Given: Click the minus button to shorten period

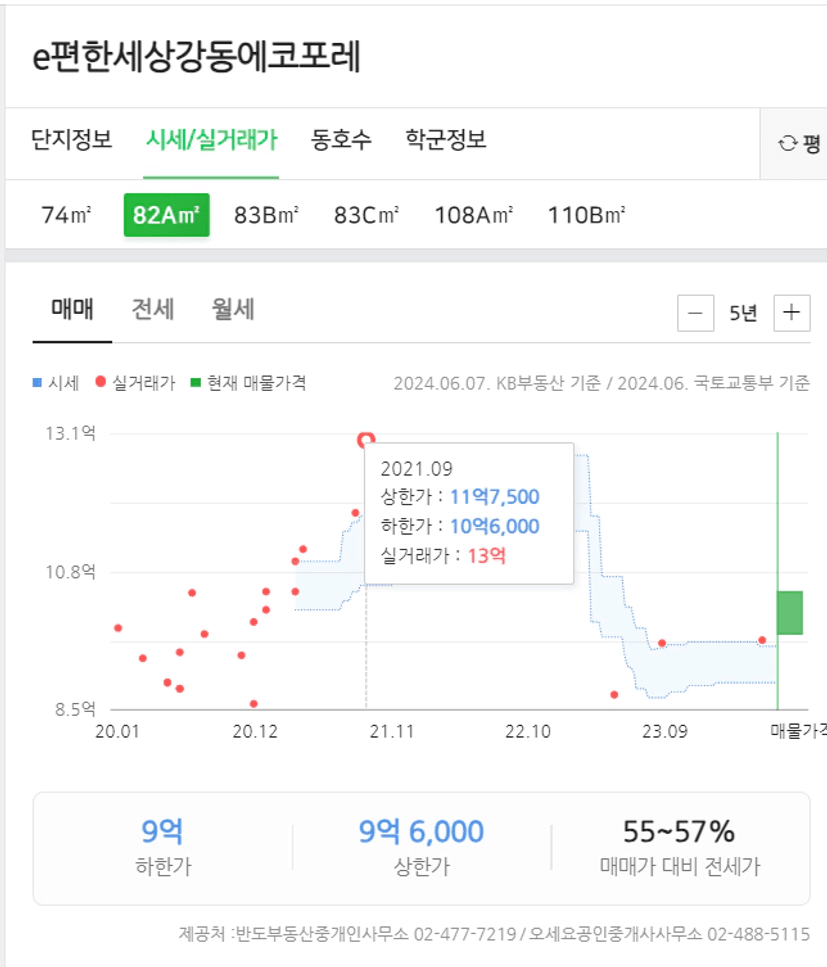Looking at the screenshot, I should 695,313.
